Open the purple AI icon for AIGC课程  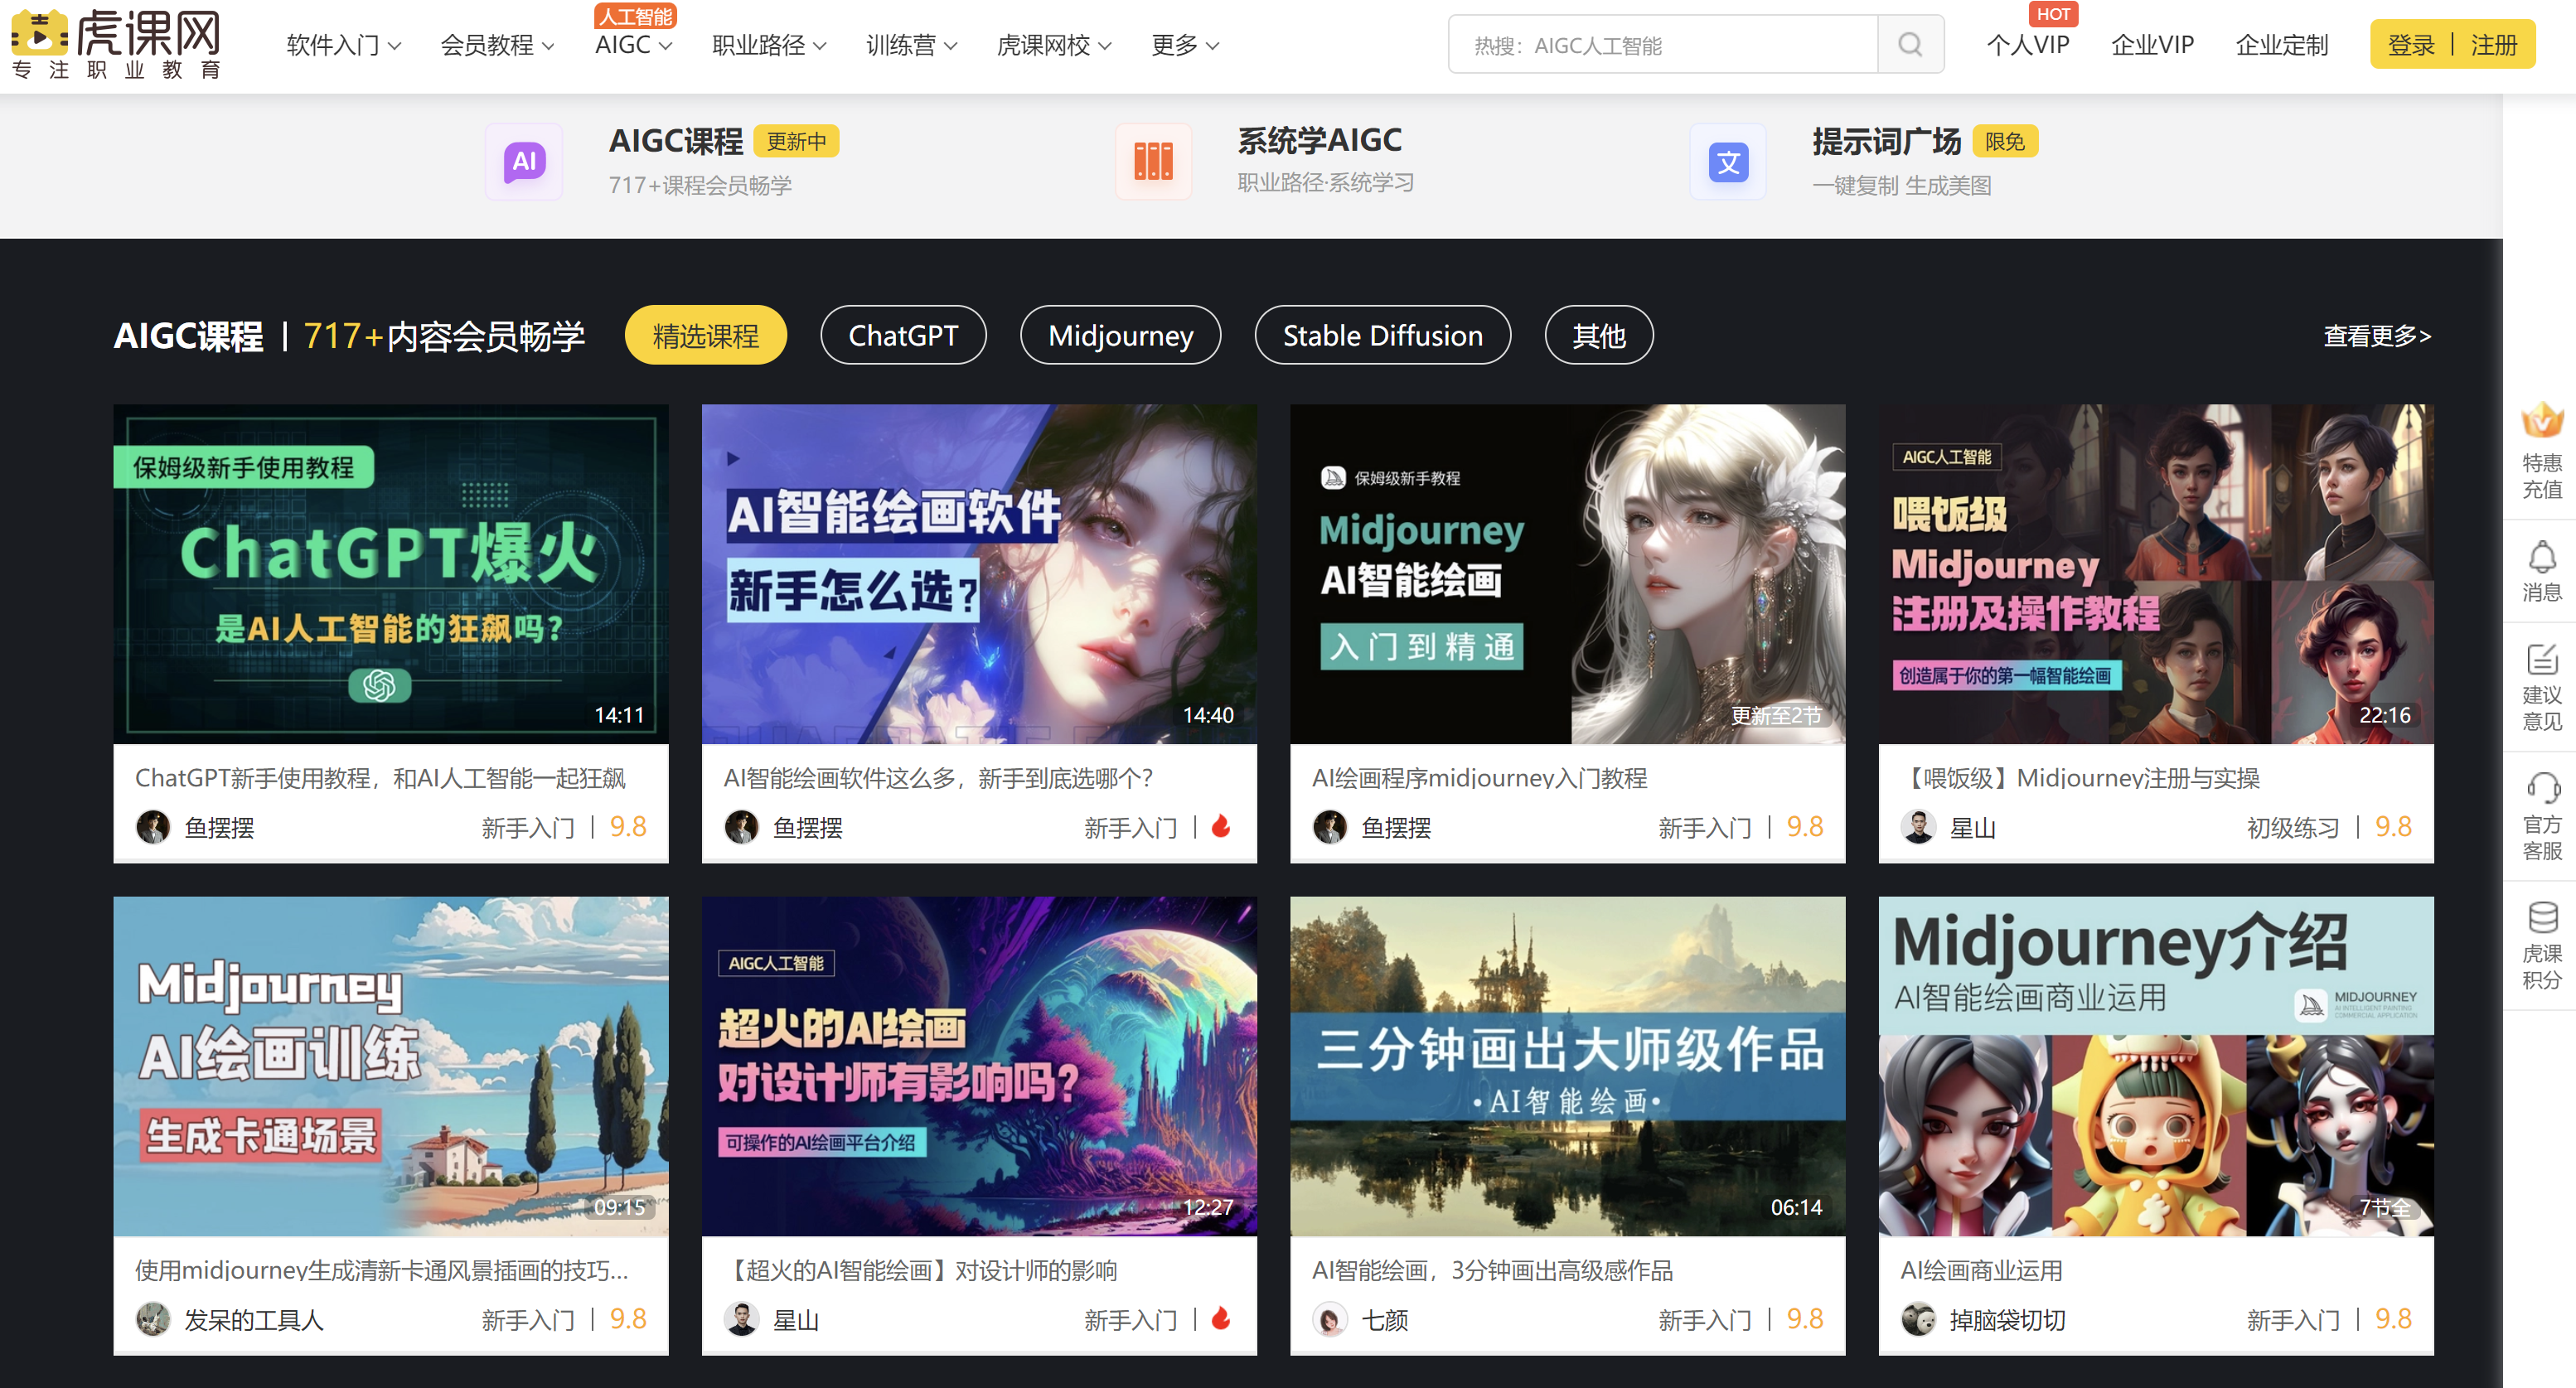(525, 162)
